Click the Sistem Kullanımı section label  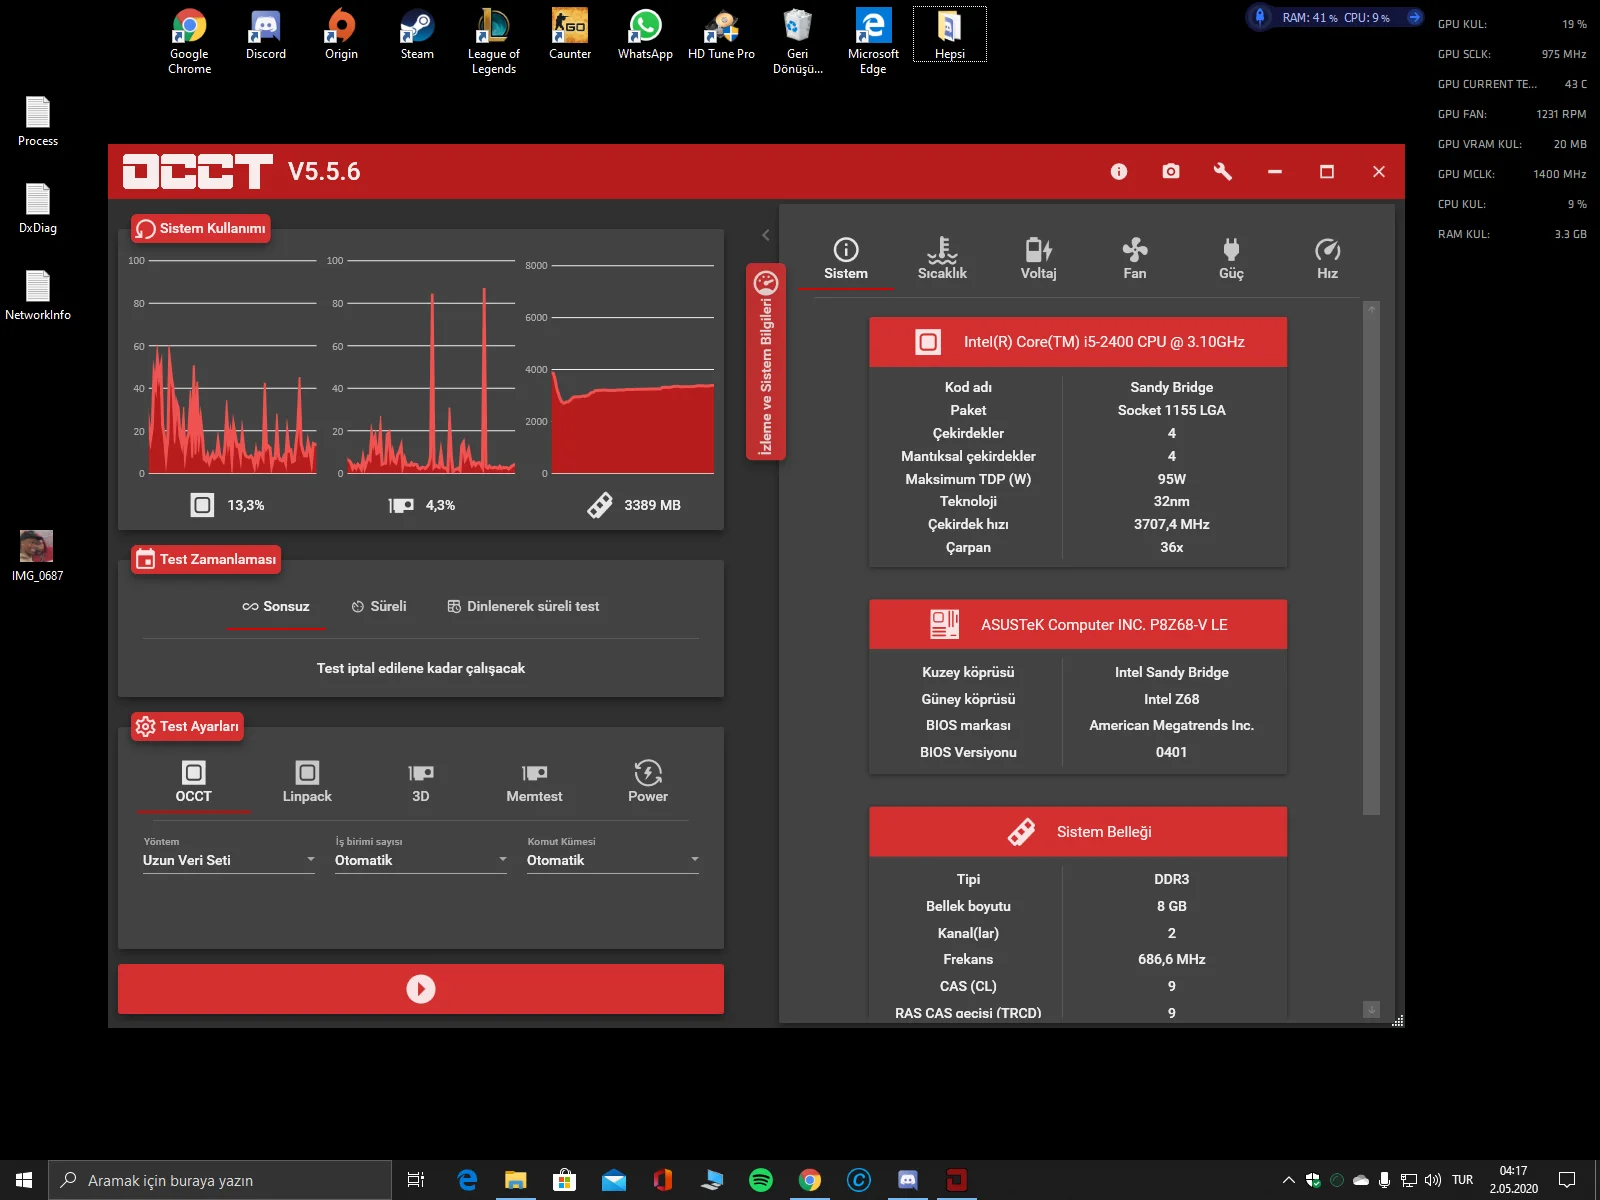201,229
